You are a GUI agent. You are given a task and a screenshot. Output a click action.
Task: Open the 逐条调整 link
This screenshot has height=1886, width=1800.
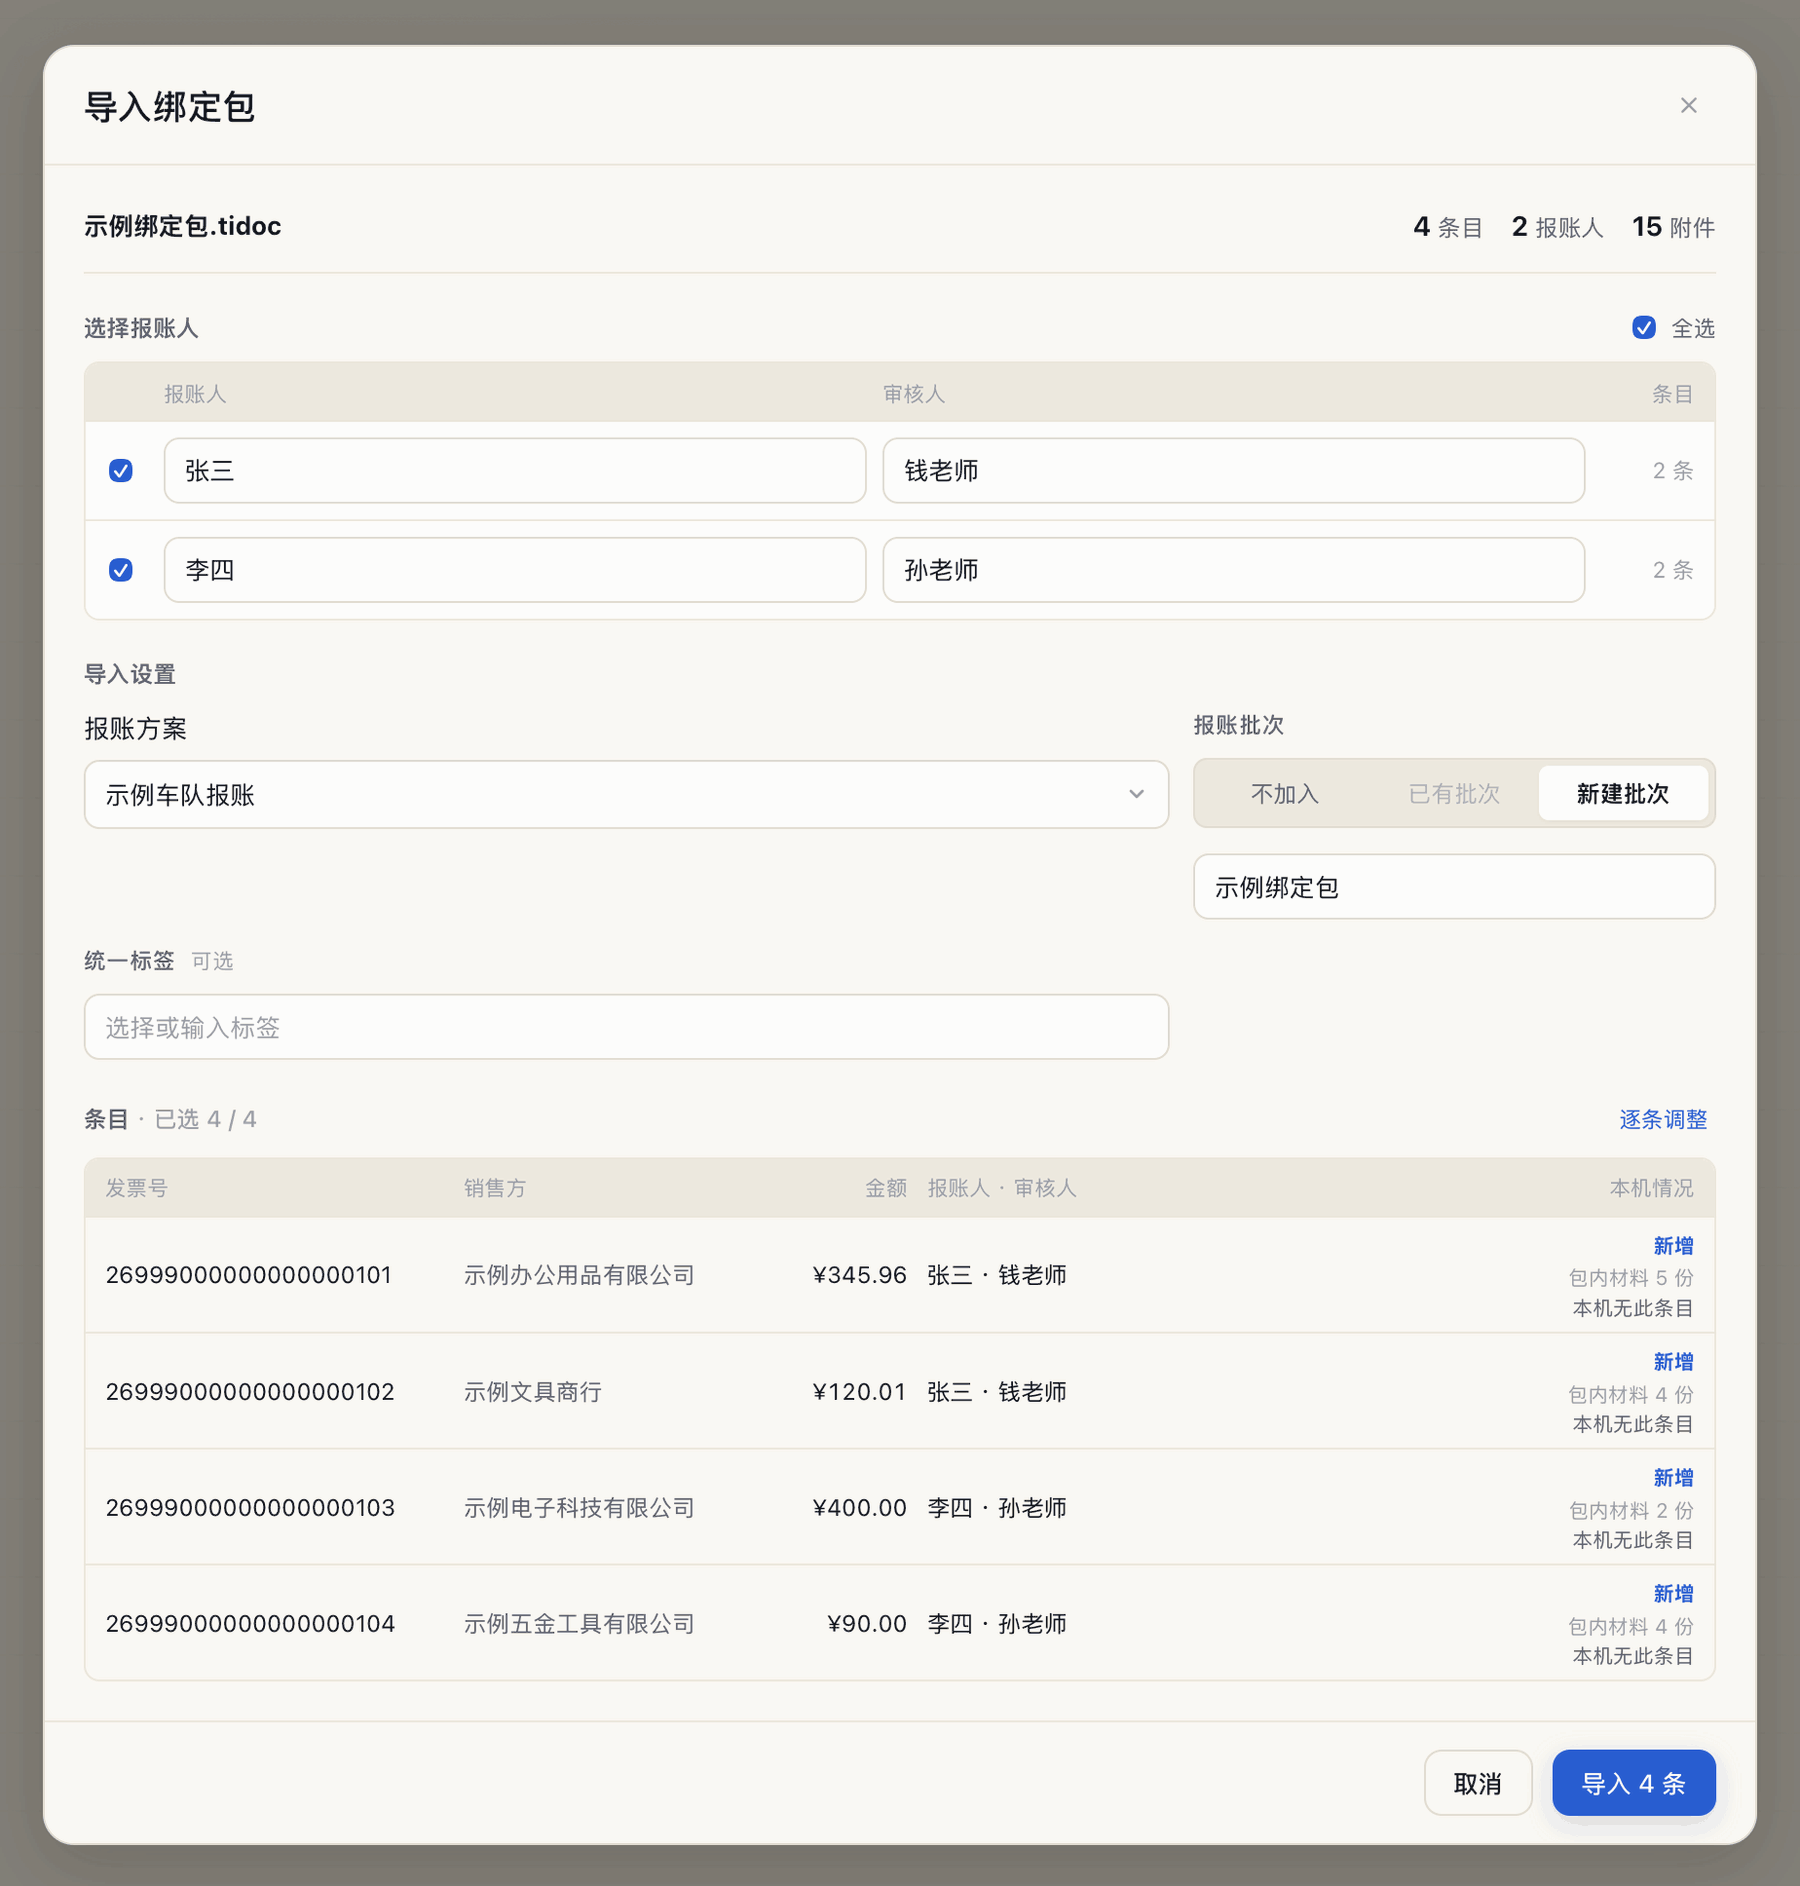pyautogui.click(x=1662, y=1119)
